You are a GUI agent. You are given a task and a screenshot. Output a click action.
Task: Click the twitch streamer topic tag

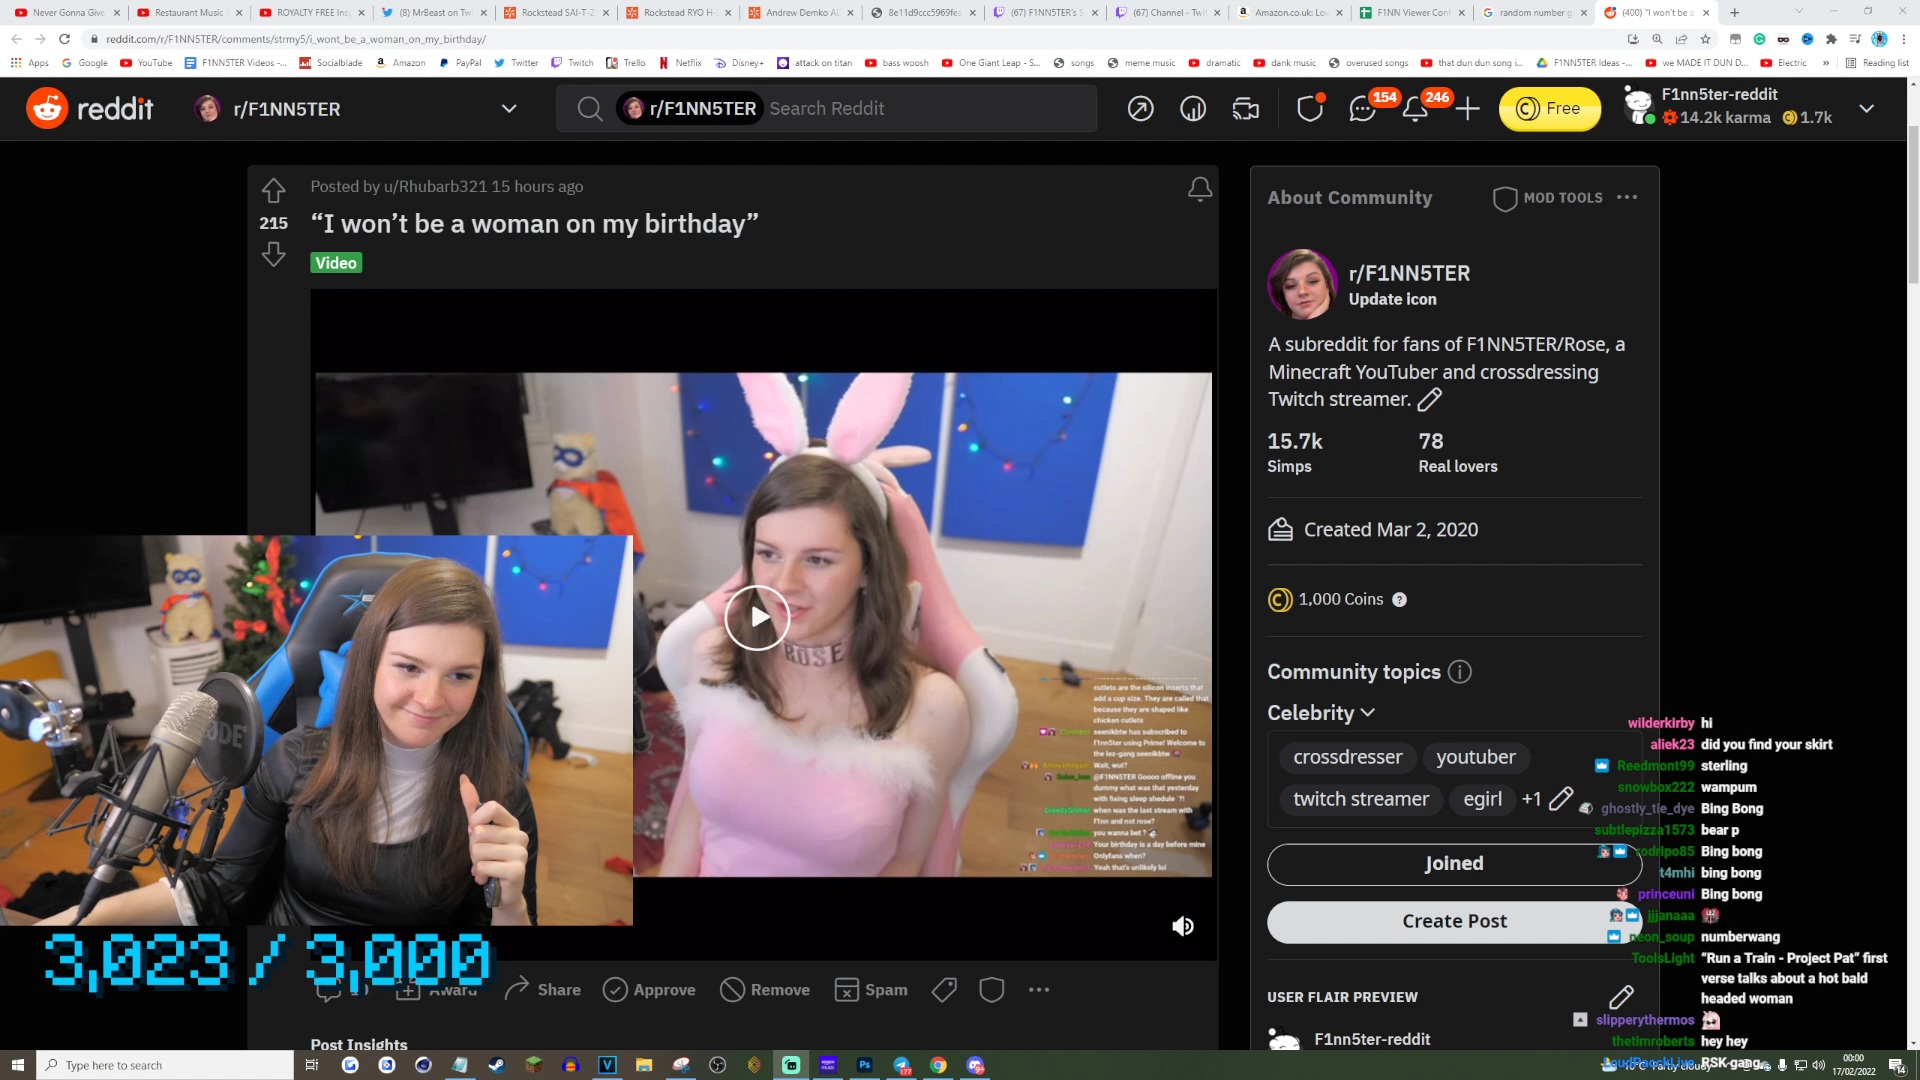tap(1361, 799)
